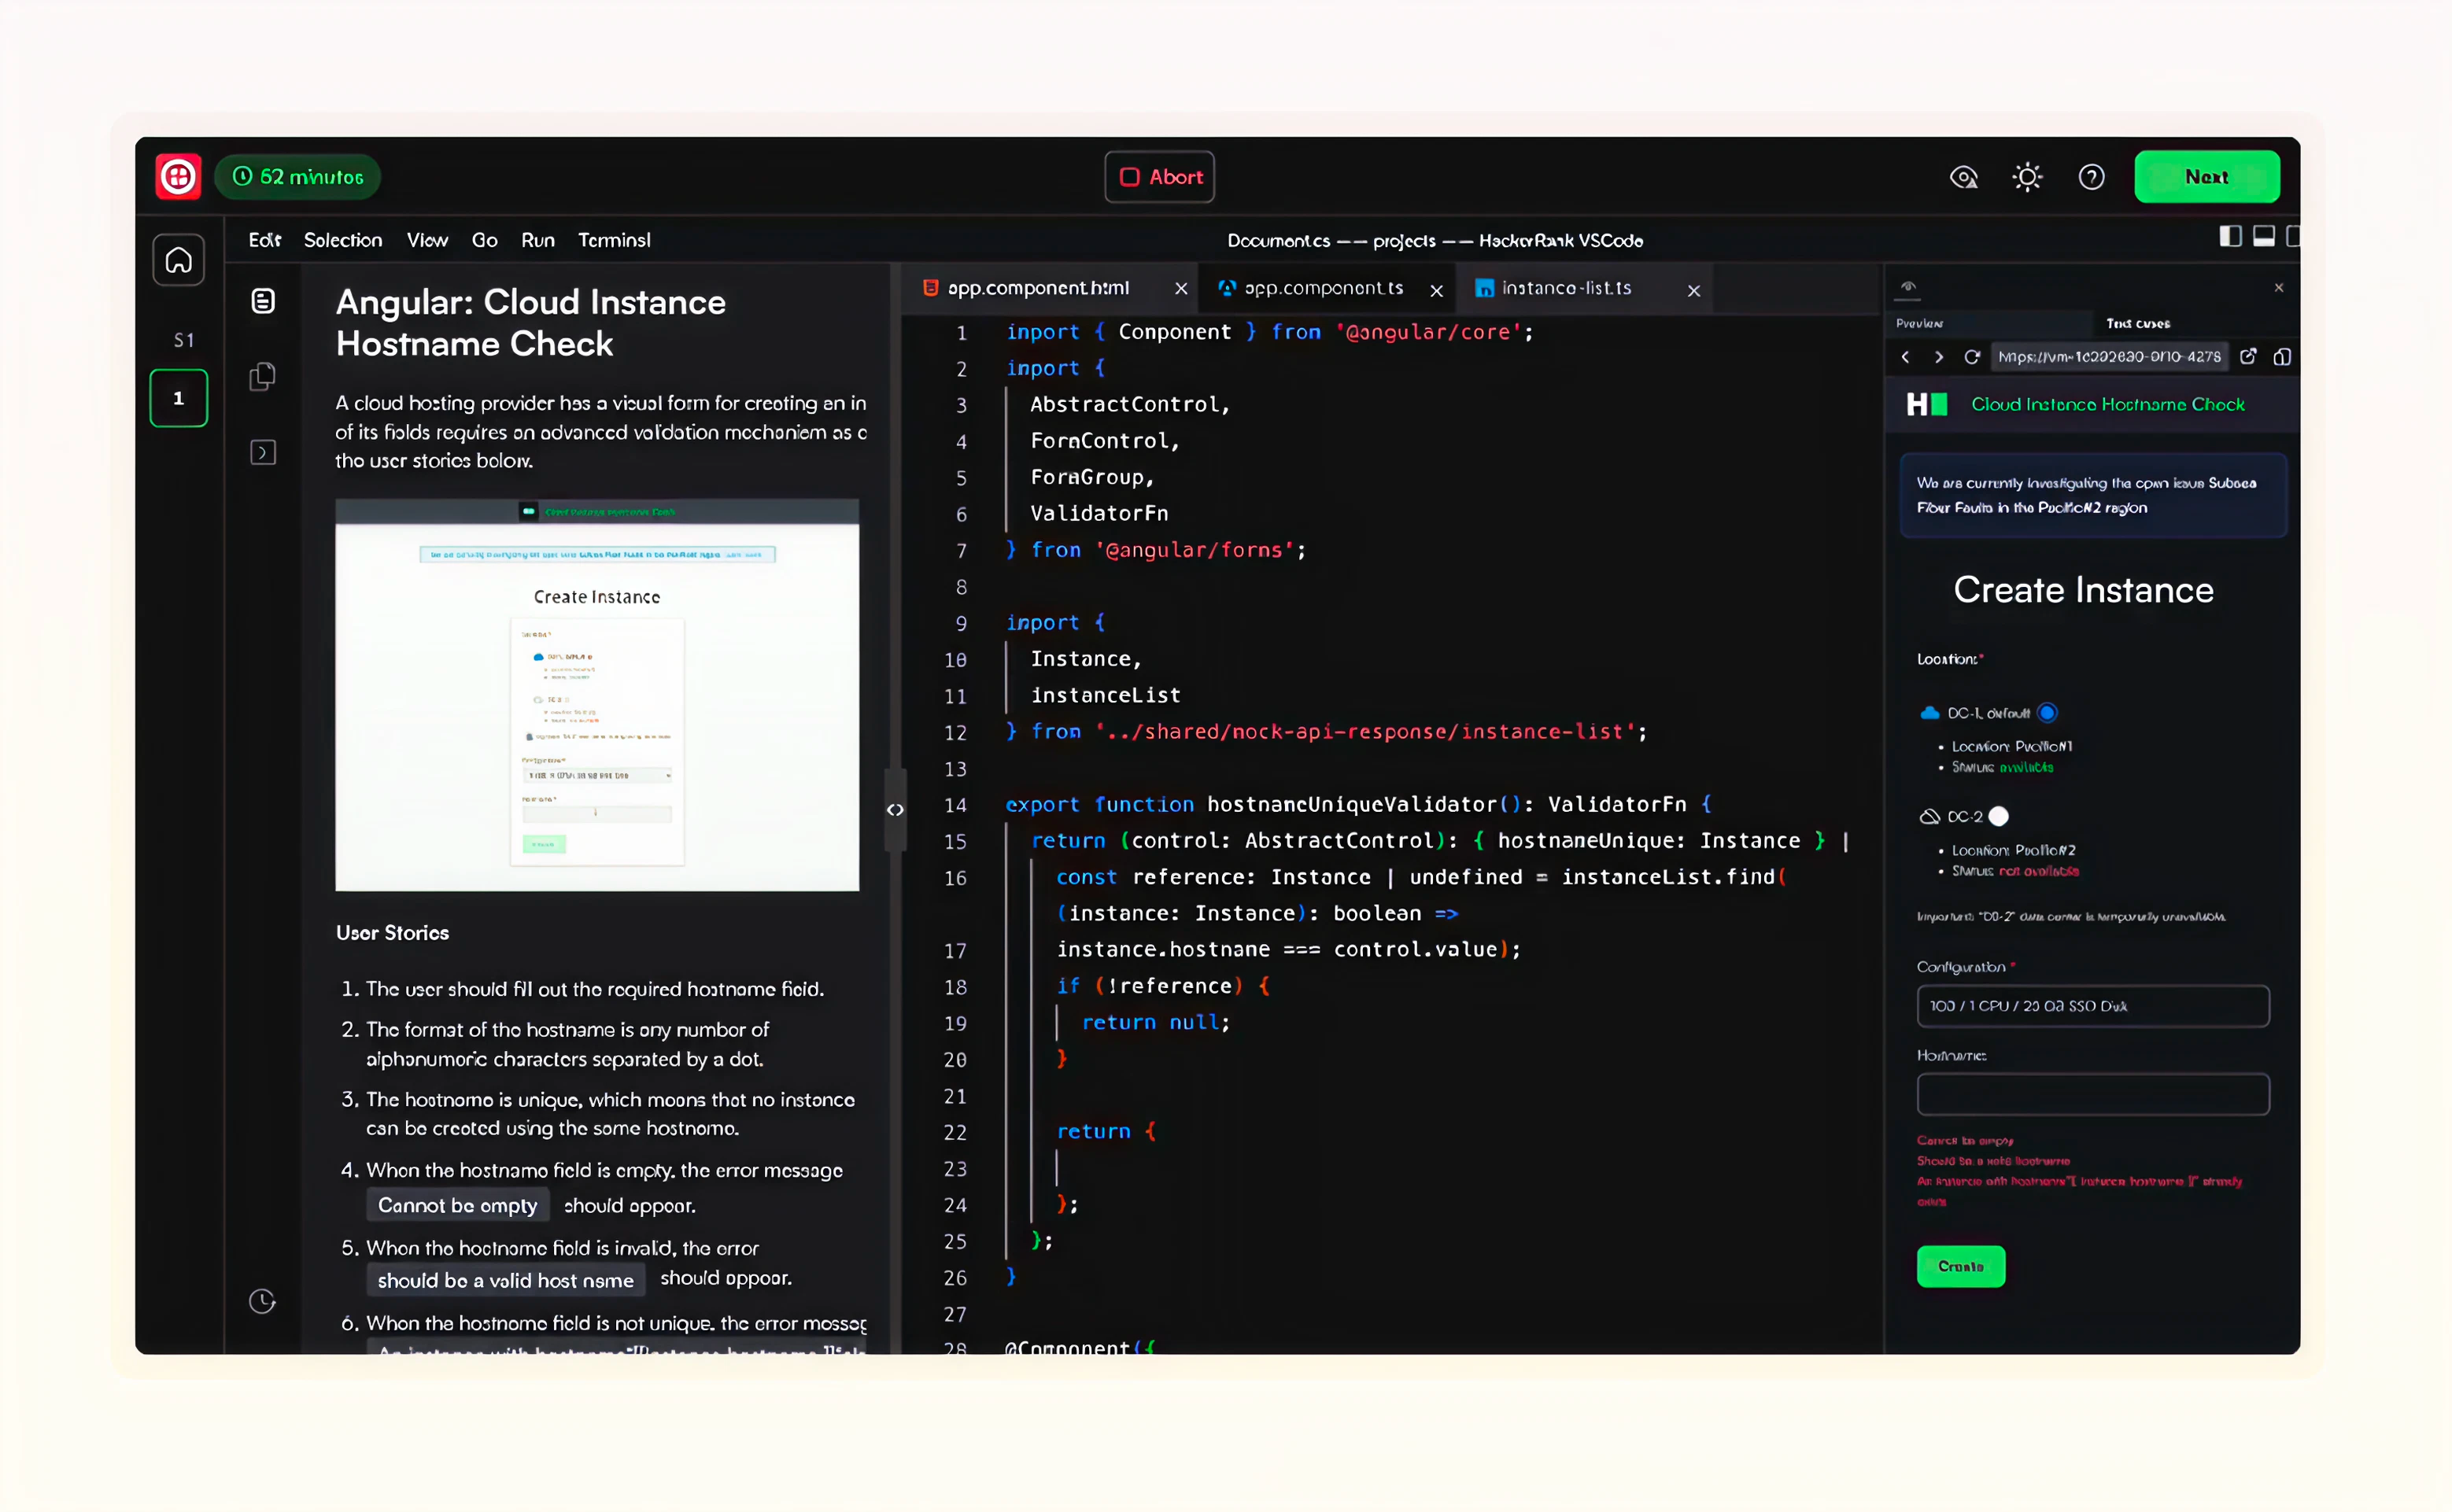
Task: Open the terminal icon in the sidebar
Action: (263, 452)
